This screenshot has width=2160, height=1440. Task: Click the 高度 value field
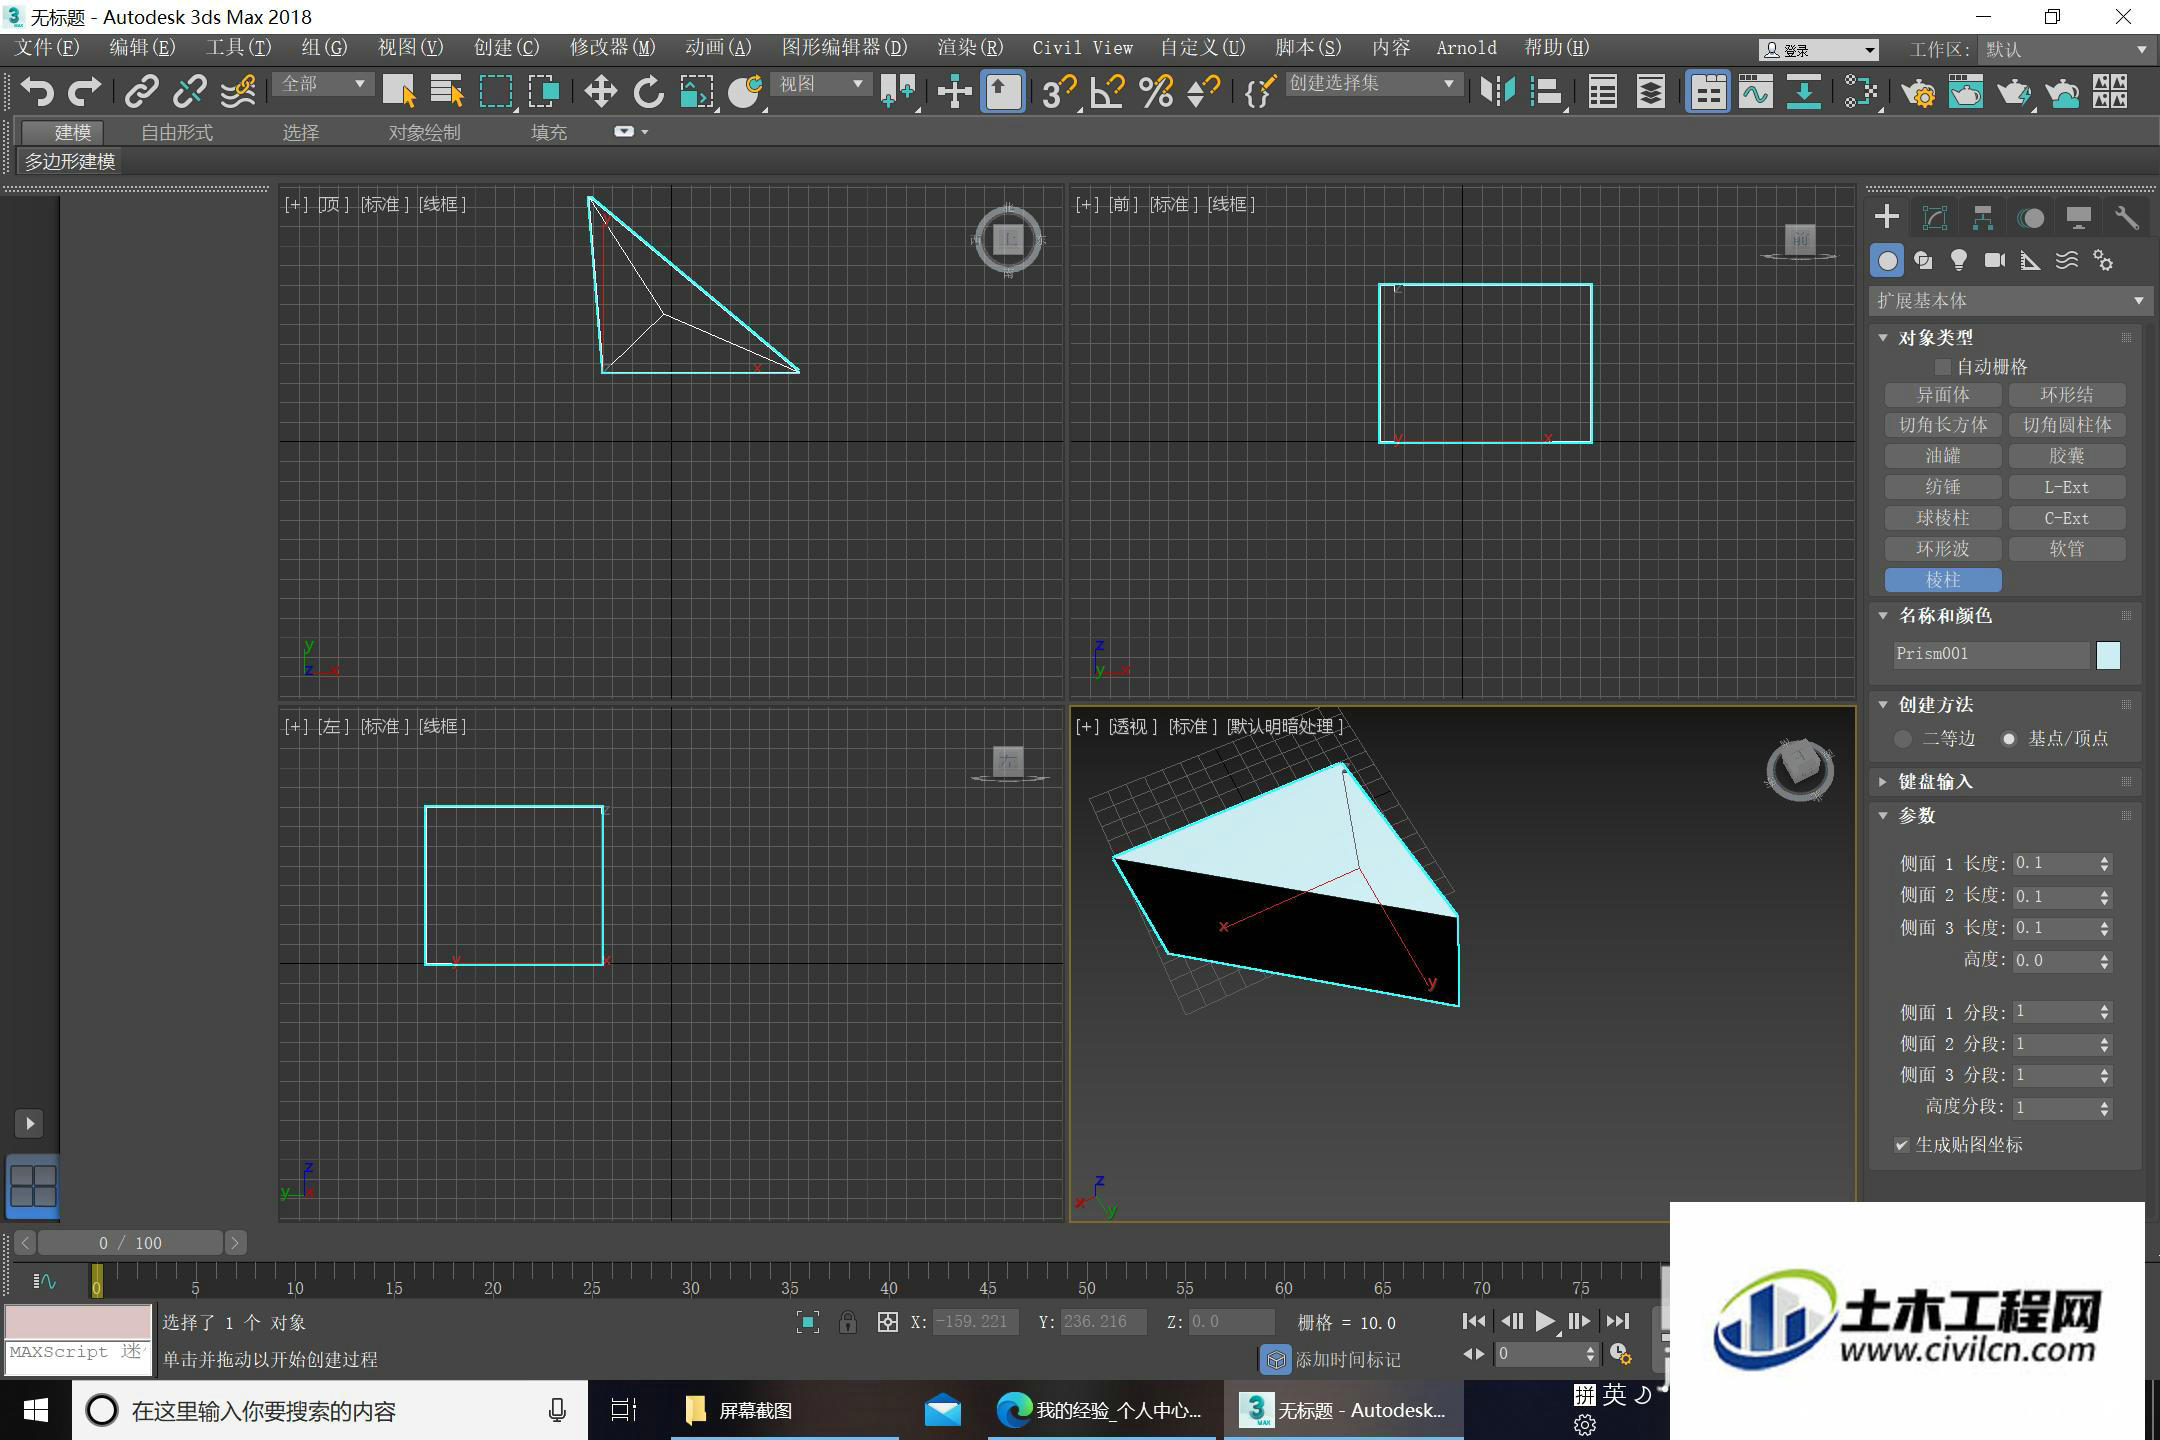[2054, 961]
